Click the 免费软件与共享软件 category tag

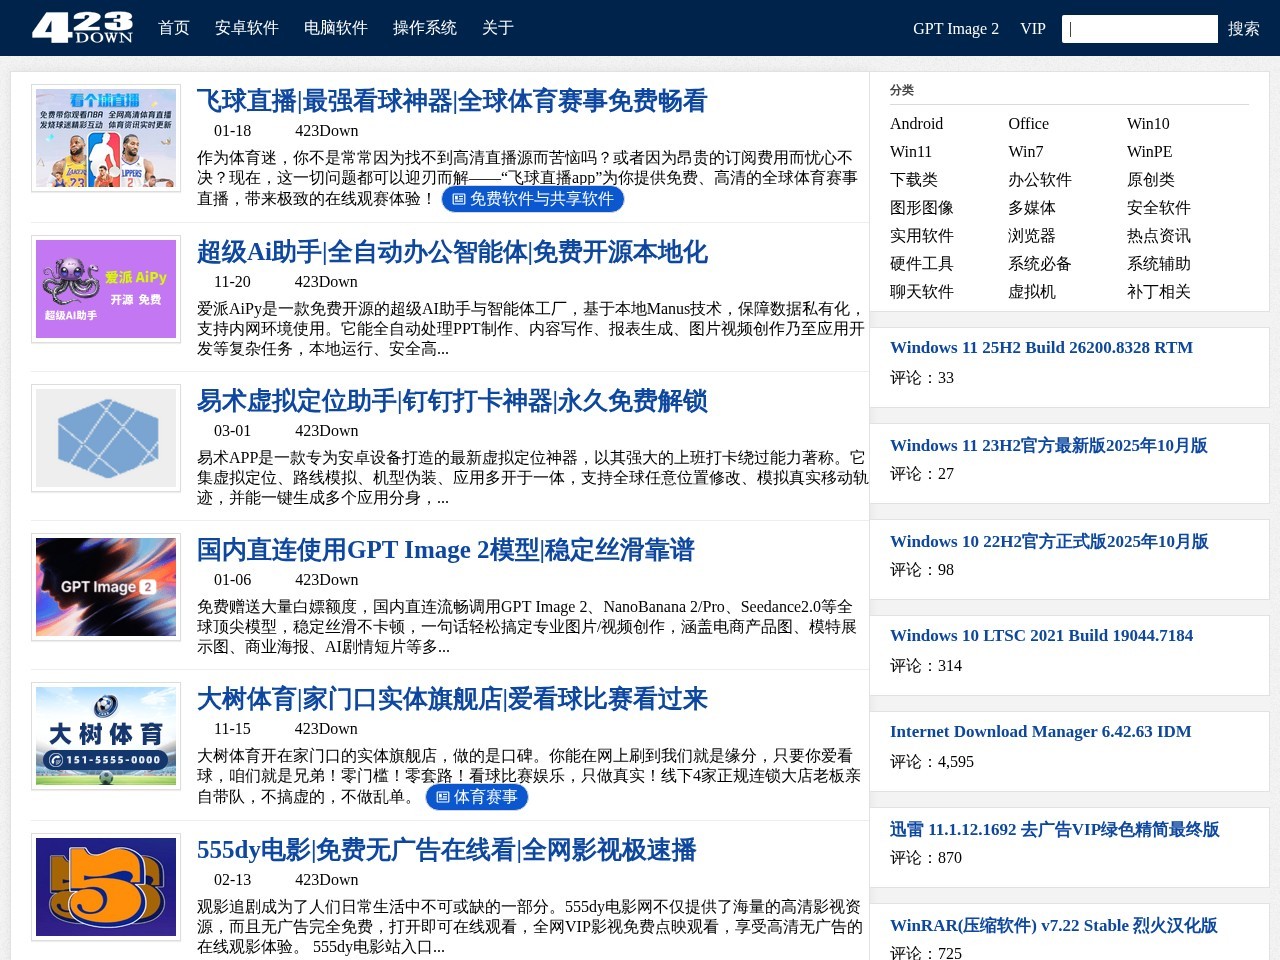click(533, 199)
